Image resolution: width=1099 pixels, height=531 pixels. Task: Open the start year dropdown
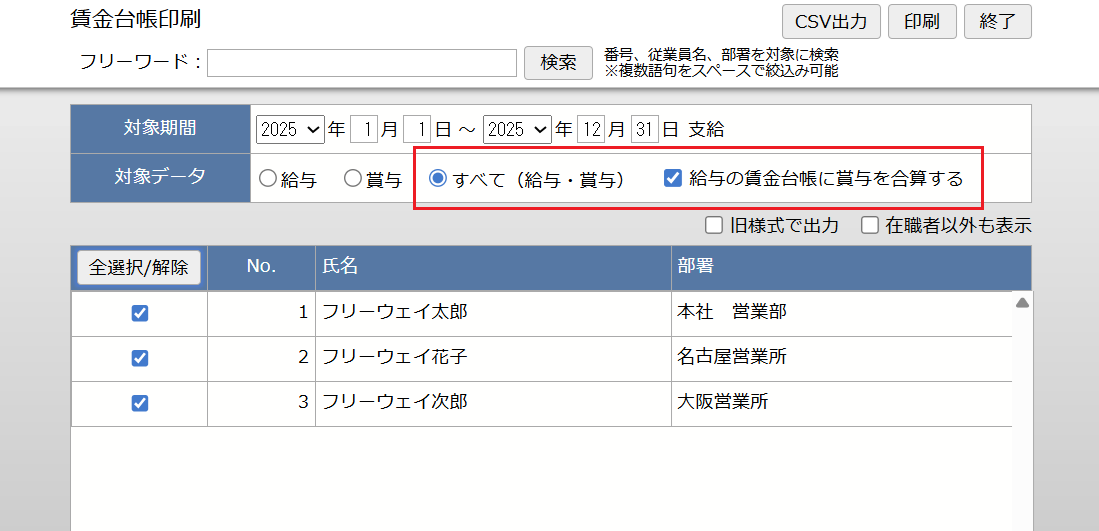(290, 129)
